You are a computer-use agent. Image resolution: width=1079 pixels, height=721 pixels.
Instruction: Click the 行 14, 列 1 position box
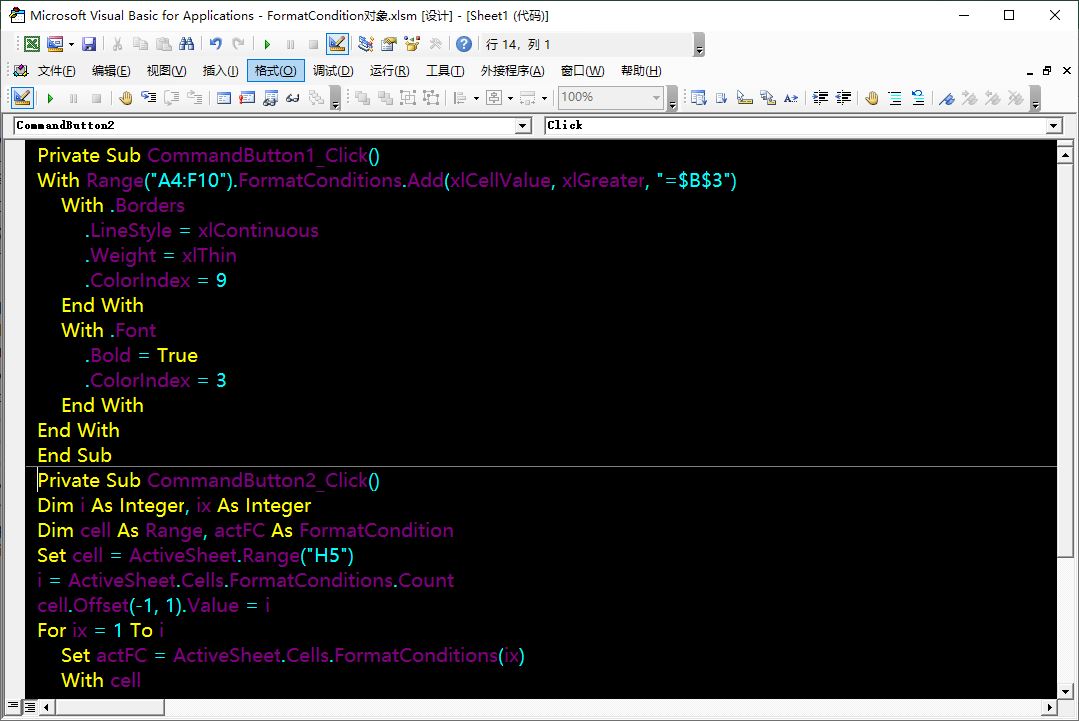click(586, 45)
